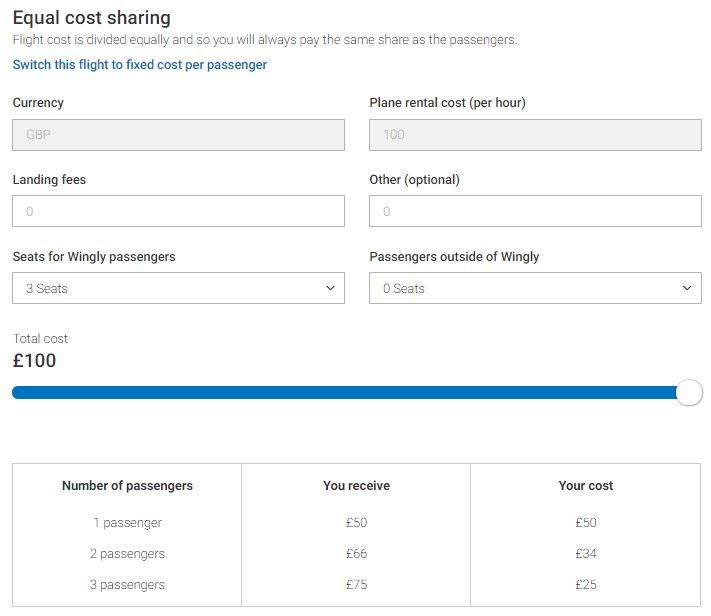Click the 2 passengers table row label

coord(127,553)
